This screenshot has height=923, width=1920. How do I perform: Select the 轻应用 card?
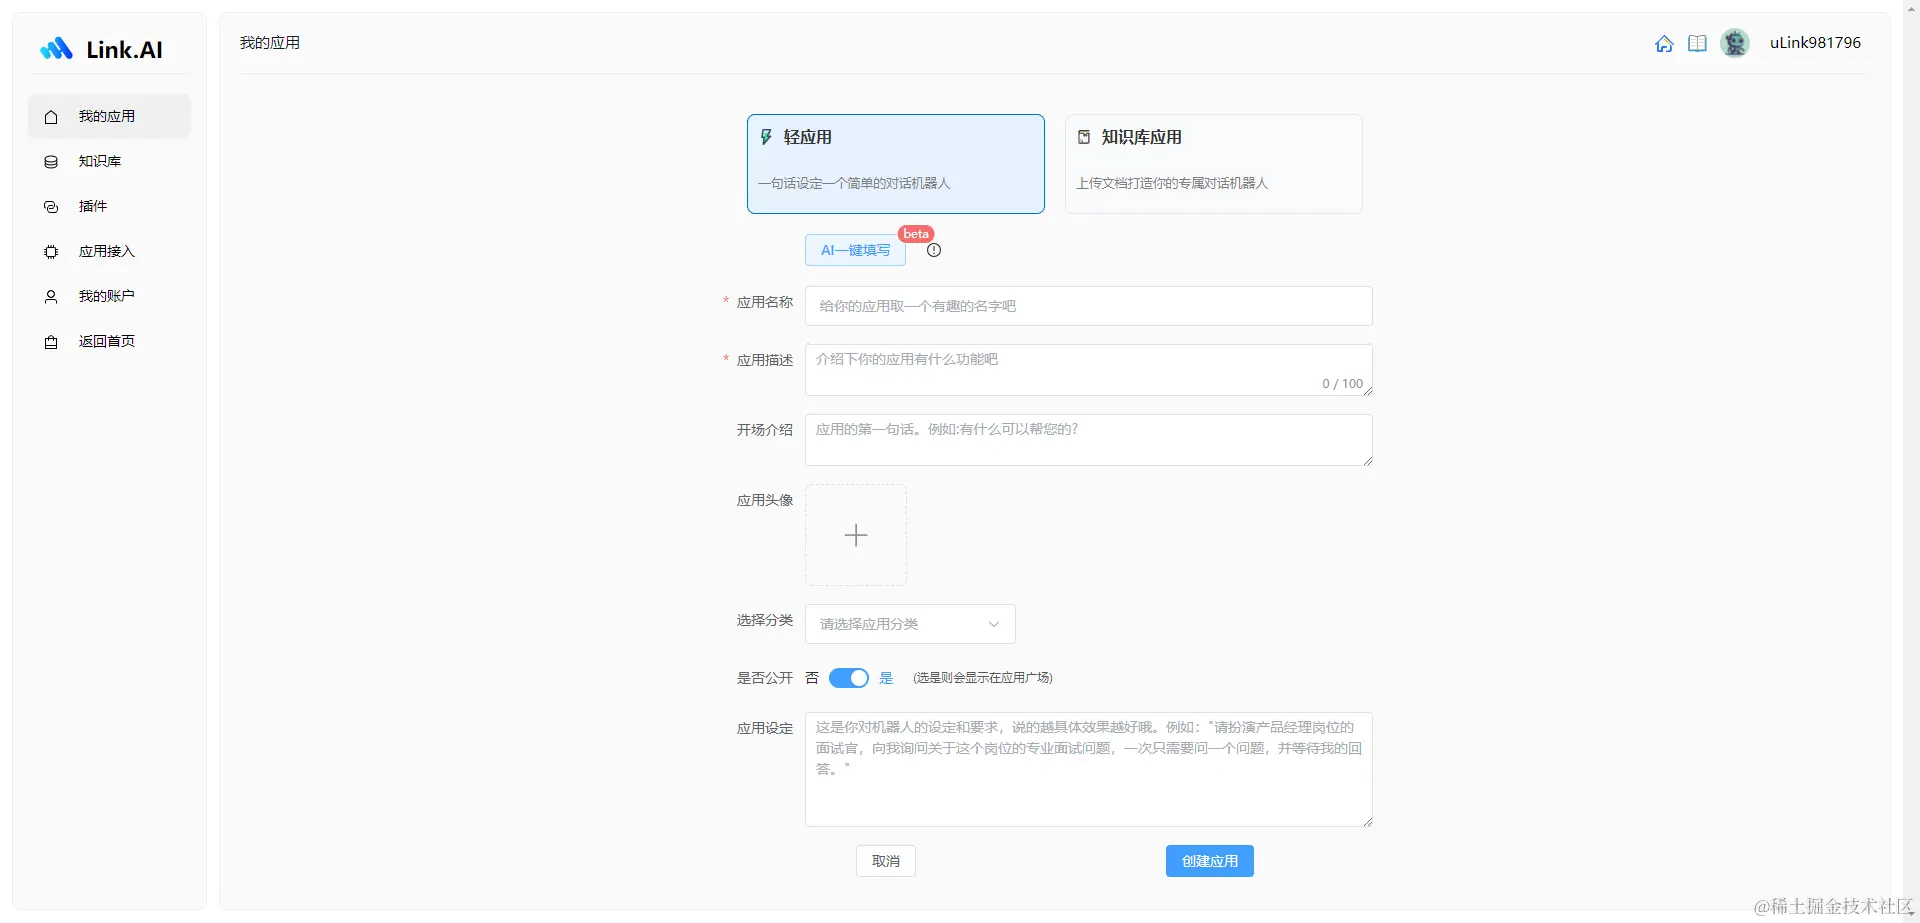pos(895,163)
